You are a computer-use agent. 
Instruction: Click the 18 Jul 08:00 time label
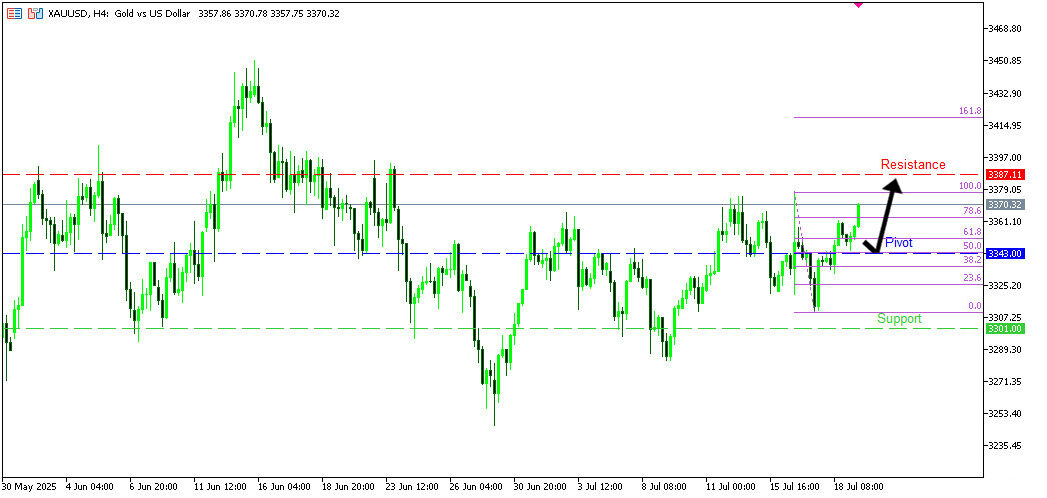[x=859, y=487]
